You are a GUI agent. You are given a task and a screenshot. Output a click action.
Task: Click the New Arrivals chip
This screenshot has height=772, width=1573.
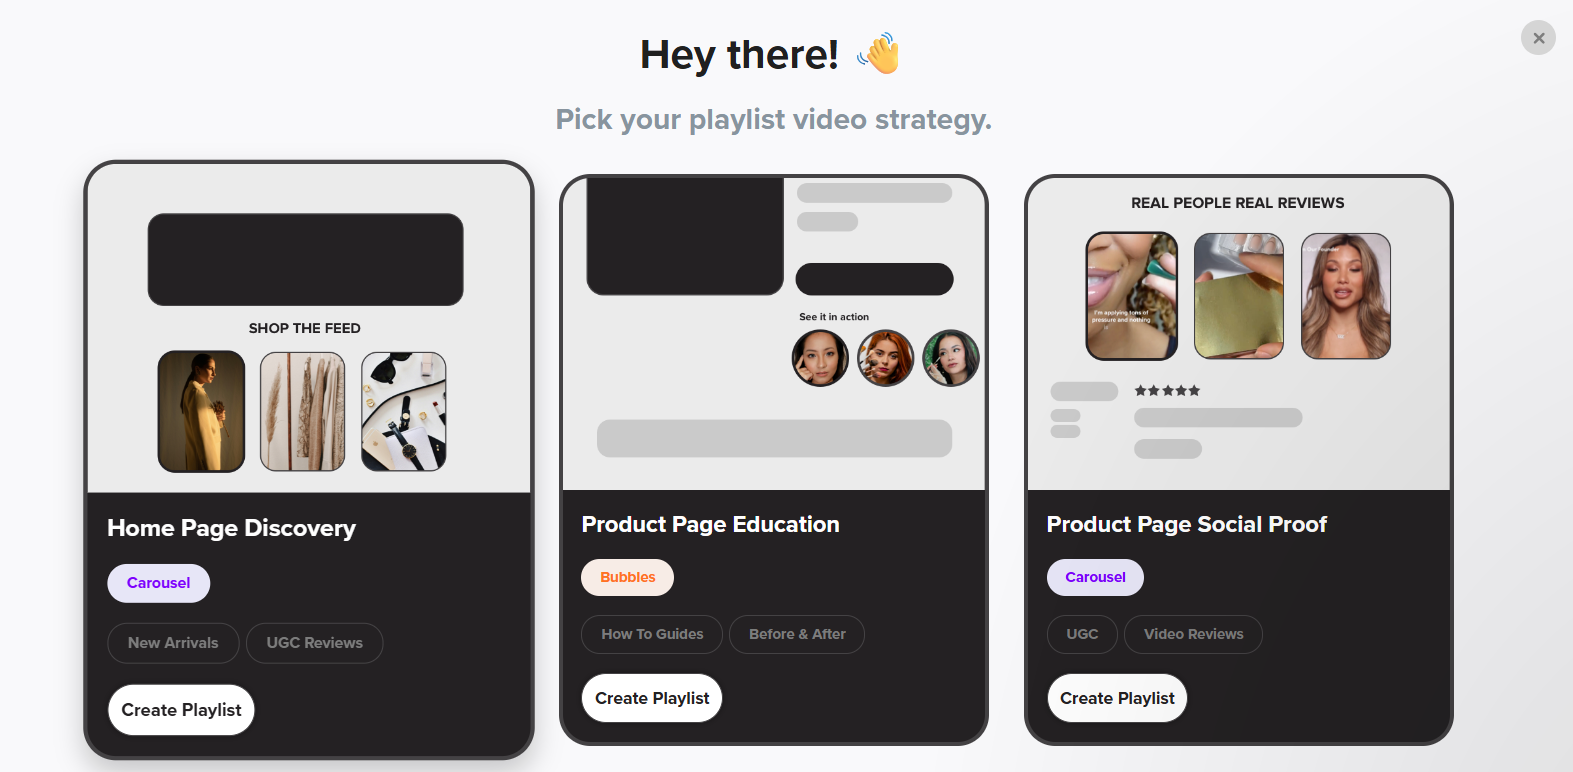tap(173, 643)
